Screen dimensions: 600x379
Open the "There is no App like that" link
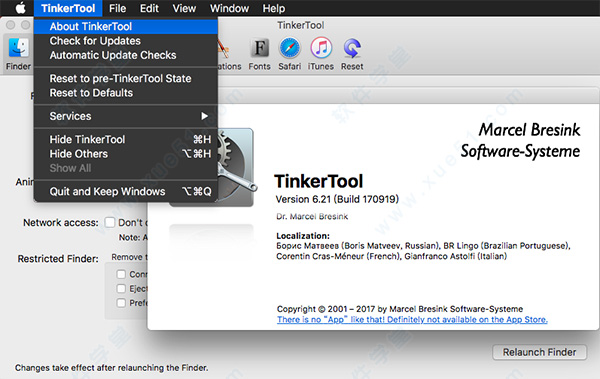tap(412, 320)
